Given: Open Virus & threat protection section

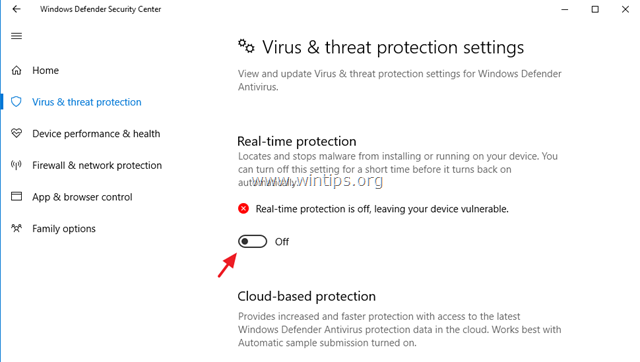Looking at the screenshot, I should click(x=87, y=102).
